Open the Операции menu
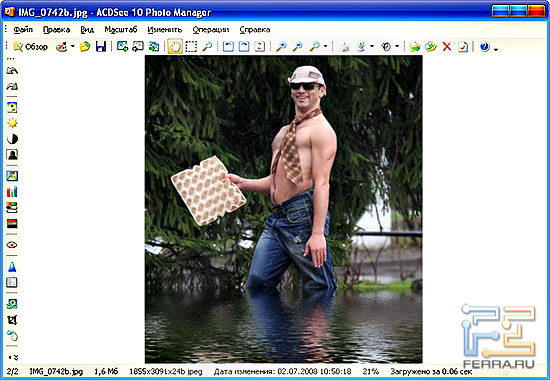This screenshot has width=550, height=380. 211,30
